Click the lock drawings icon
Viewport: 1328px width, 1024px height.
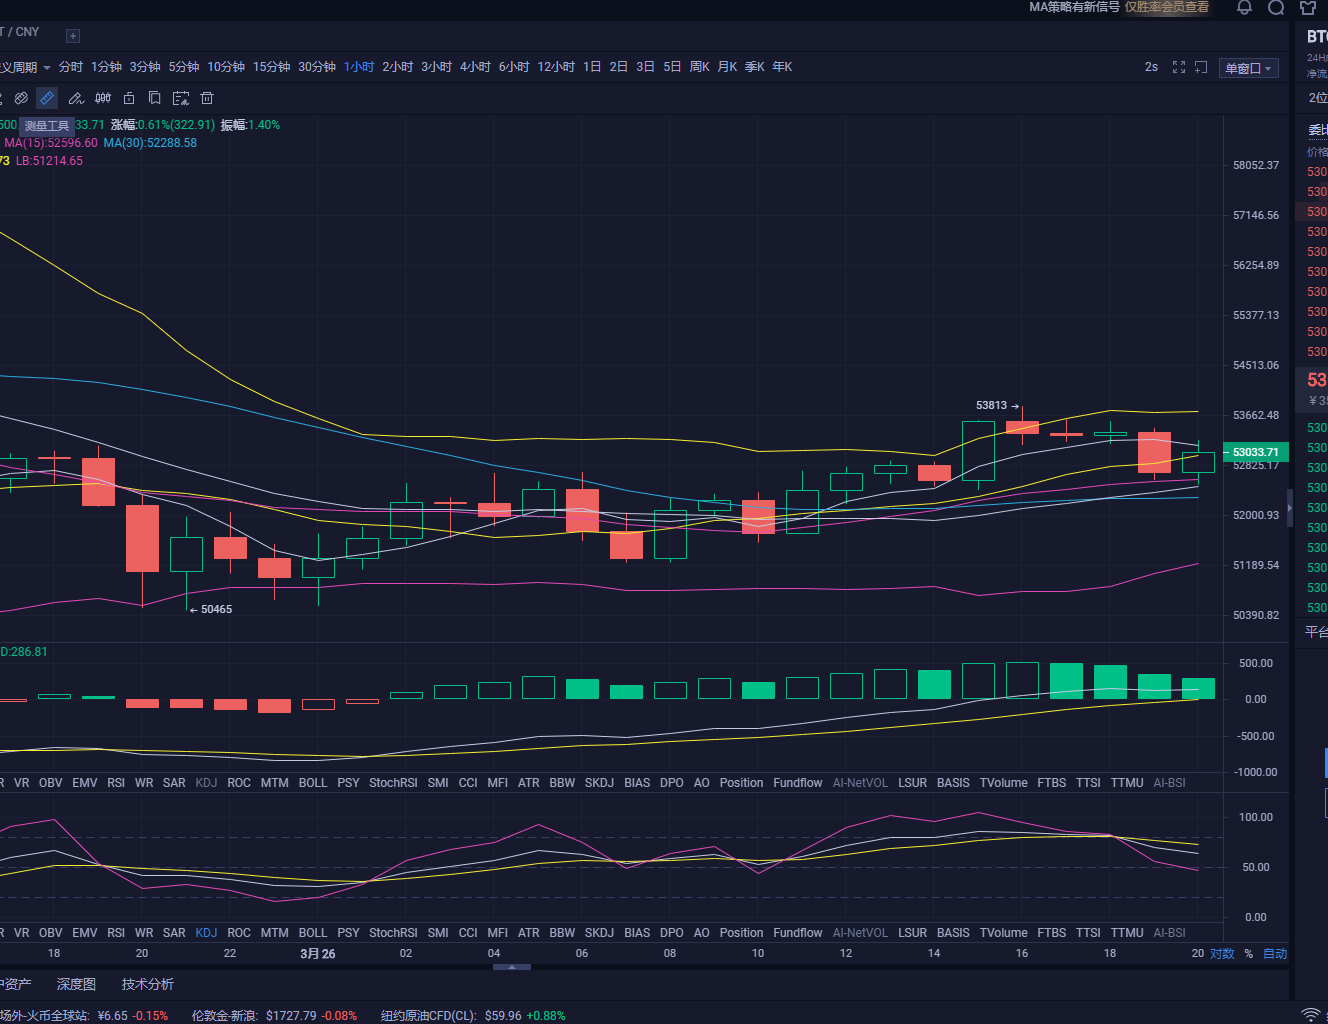pyautogui.click(x=129, y=98)
